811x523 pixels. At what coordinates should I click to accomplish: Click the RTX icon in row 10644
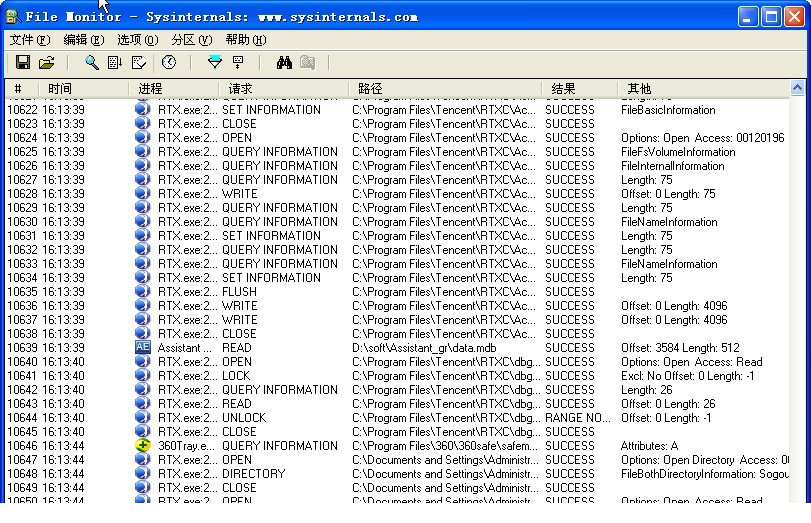point(142,417)
